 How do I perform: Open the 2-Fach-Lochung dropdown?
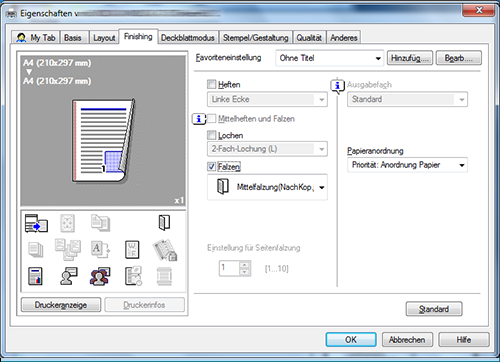(267, 149)
